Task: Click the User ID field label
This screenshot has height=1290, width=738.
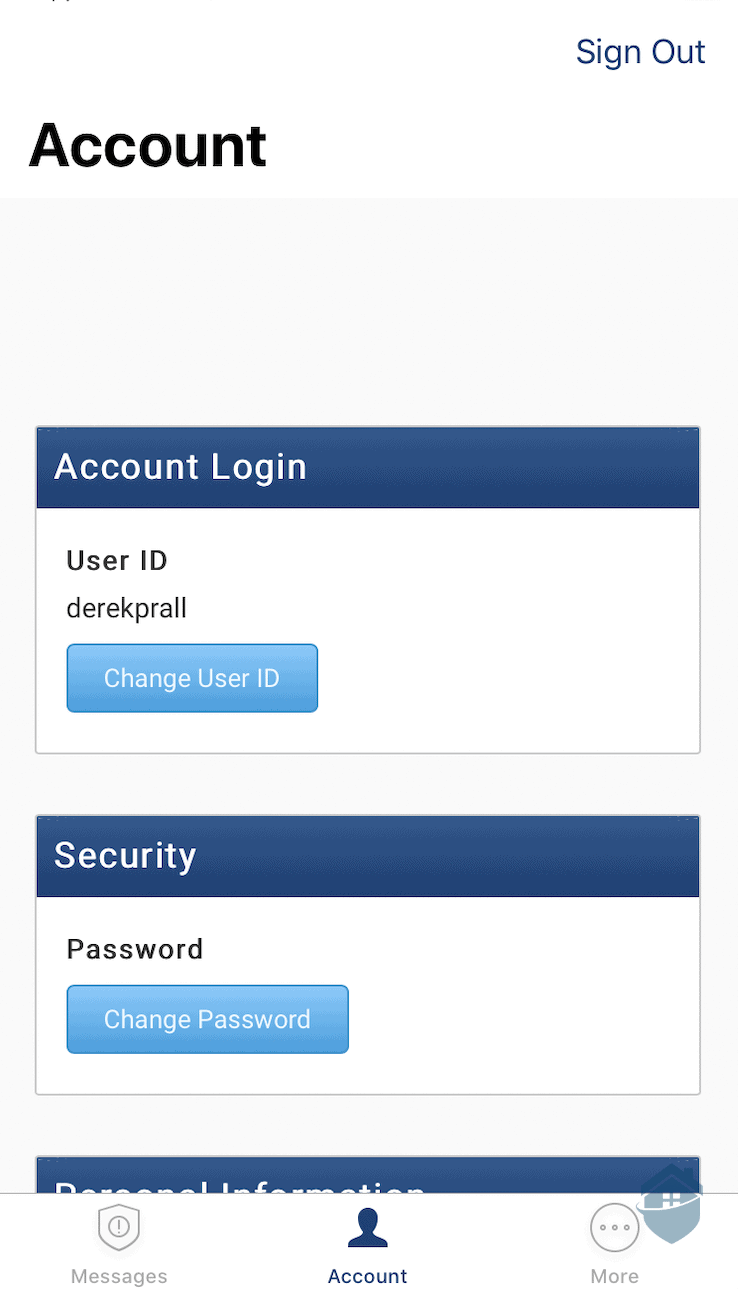Action: point(117,561)
